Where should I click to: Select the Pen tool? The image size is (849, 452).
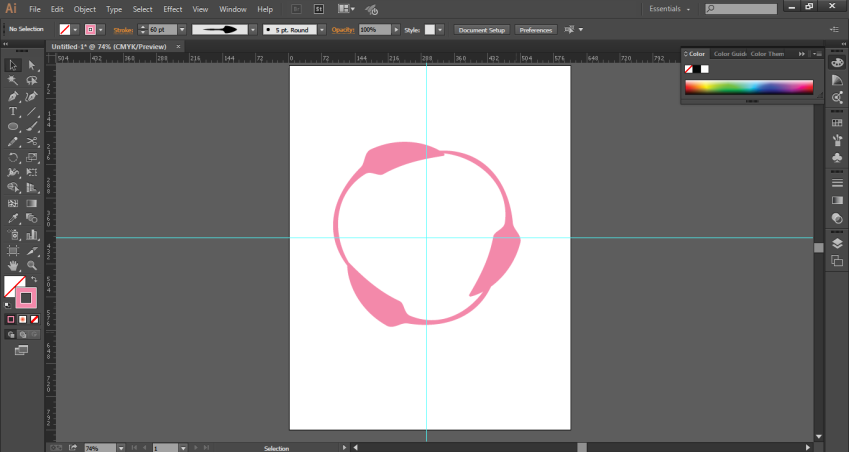(x=13, y=96)
